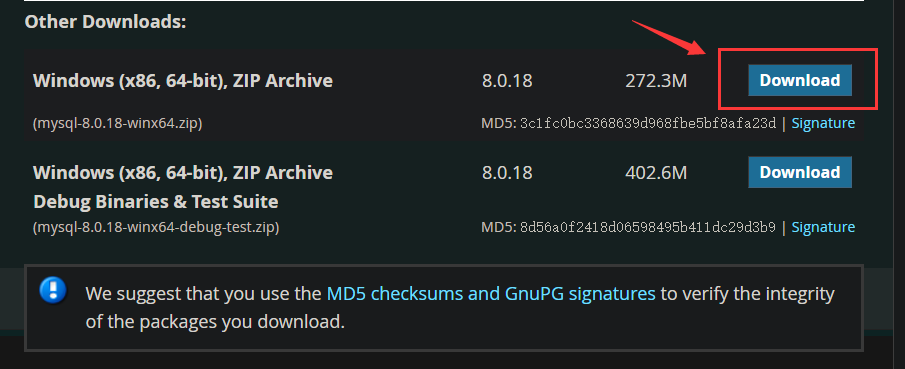Click the blue exclamation info icon
This screenshot has width=905, height=369.
pos(53,289)
